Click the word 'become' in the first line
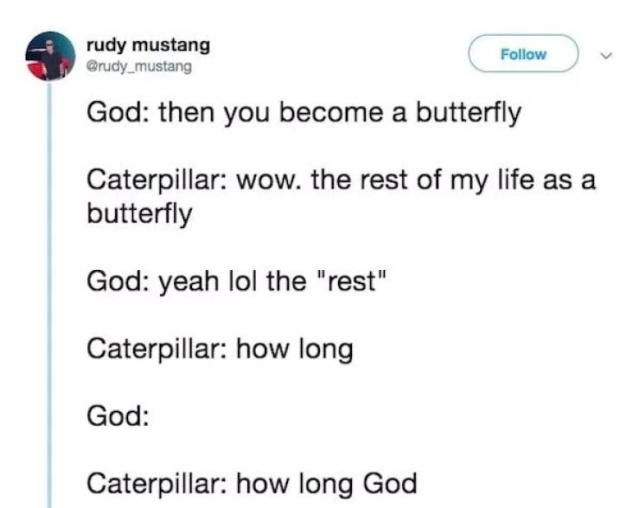This screenshot has width=640, height=508. tap(331, 113)
